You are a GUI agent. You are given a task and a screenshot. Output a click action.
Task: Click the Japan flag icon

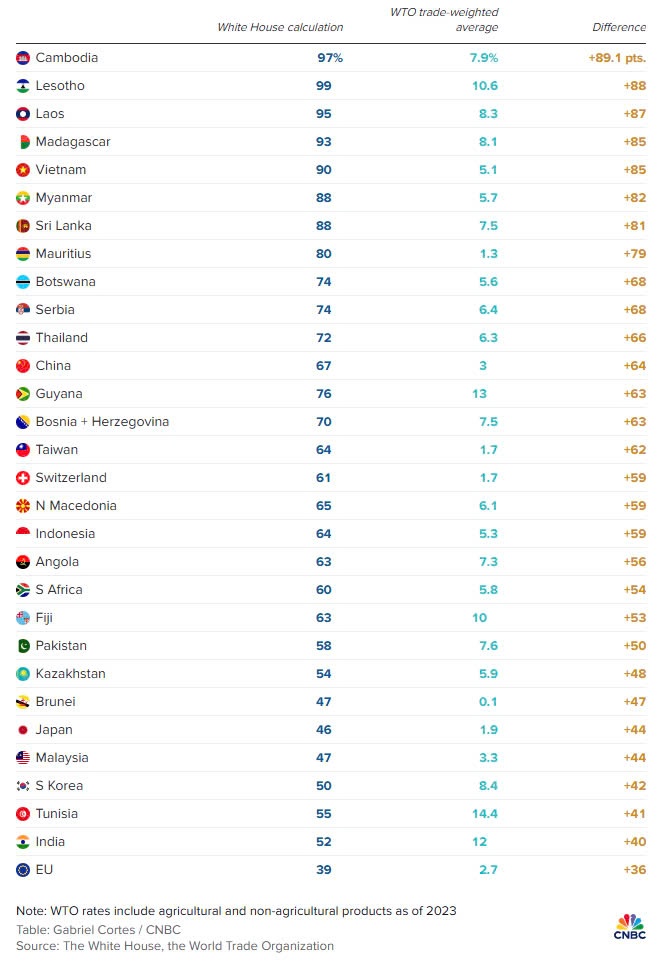point(23,730)
